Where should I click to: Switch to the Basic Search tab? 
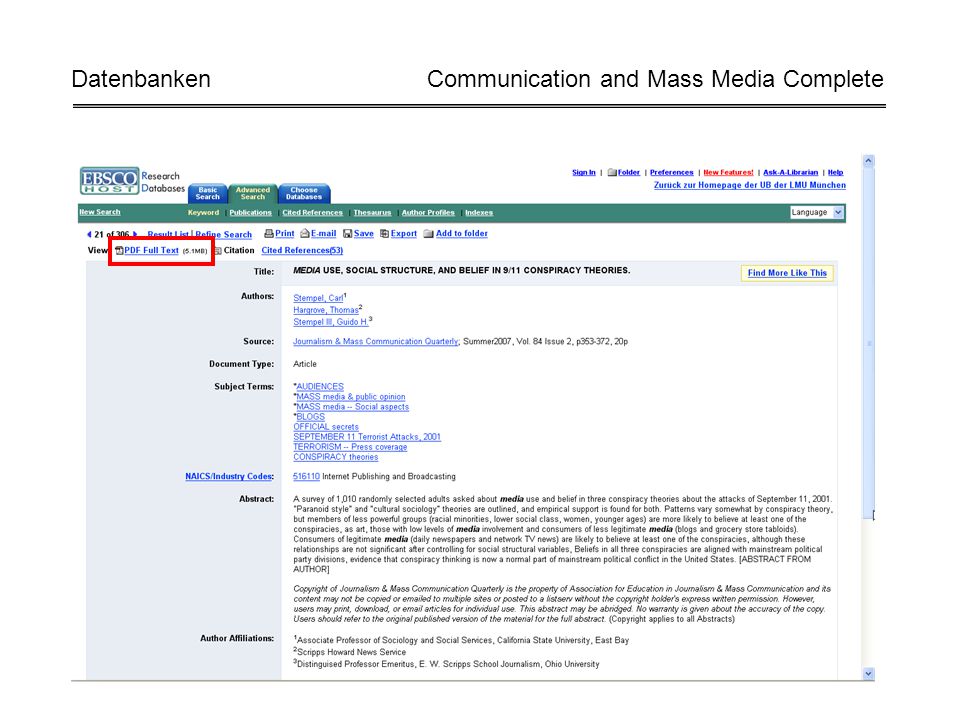pyautogui.click(x=208, y=193)
